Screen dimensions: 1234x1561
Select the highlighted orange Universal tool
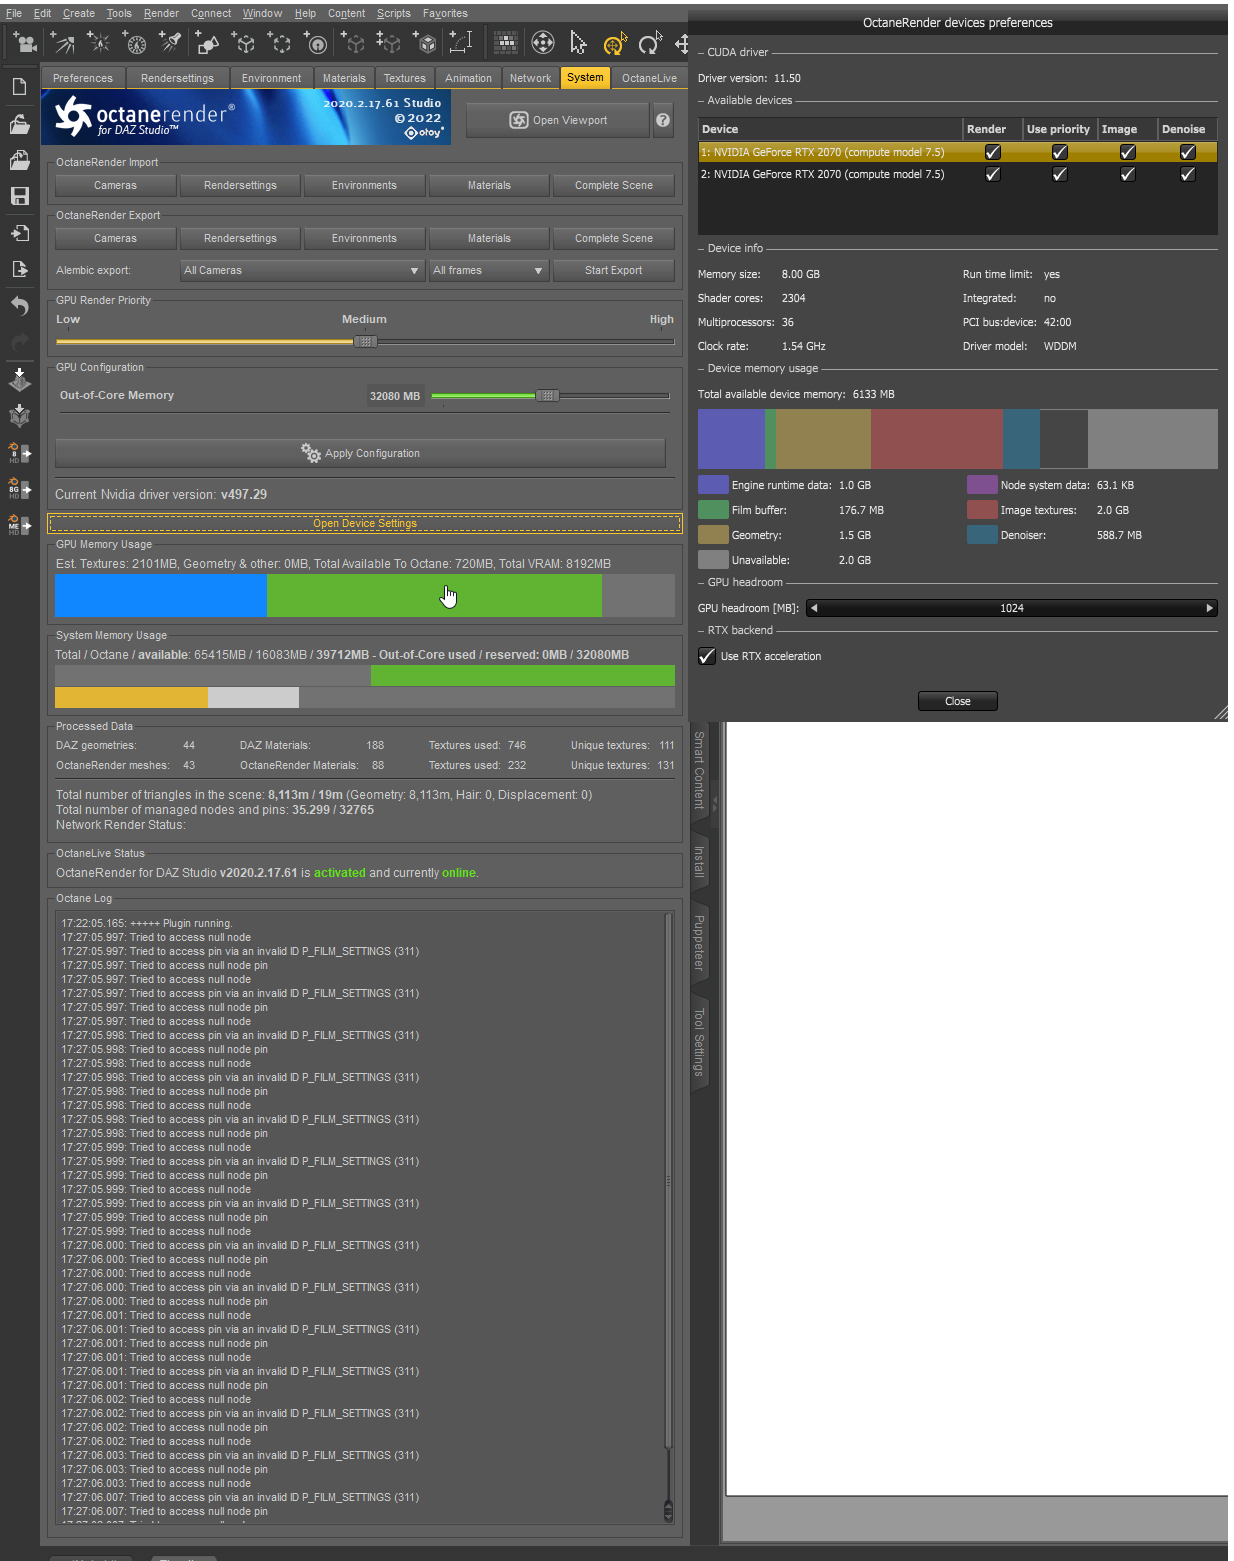tap(614, 43)
